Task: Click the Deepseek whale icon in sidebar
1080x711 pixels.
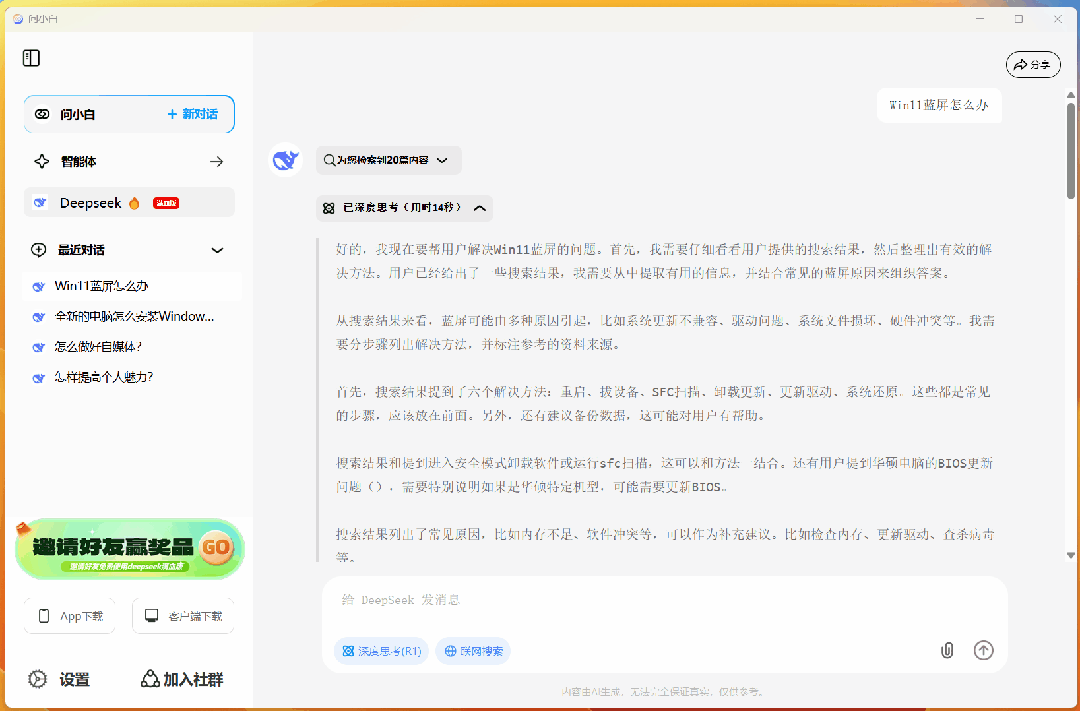Action: coord(41,203)
